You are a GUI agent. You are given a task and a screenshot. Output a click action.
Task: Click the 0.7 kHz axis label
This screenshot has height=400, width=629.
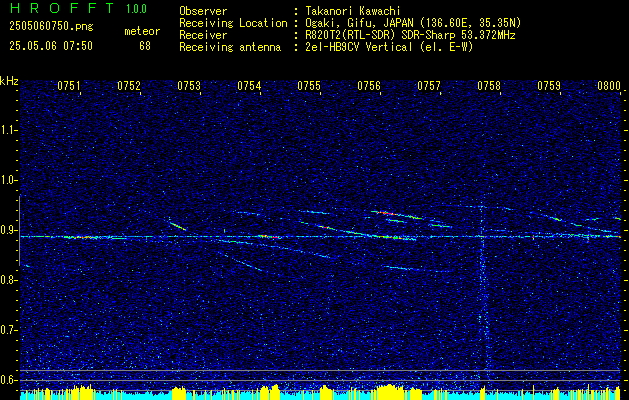click(x=8, y=330)
